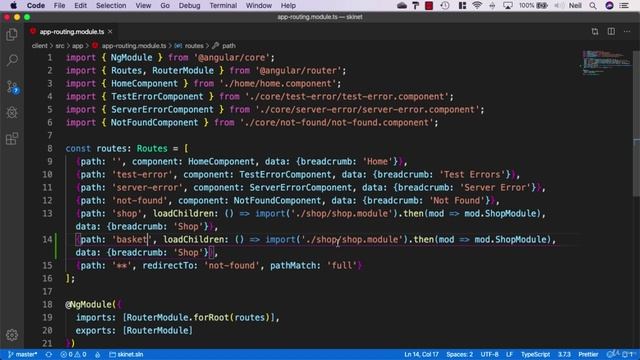640x360 pixels.
Task: Click the code minimap preview
Action: point(607,62)
